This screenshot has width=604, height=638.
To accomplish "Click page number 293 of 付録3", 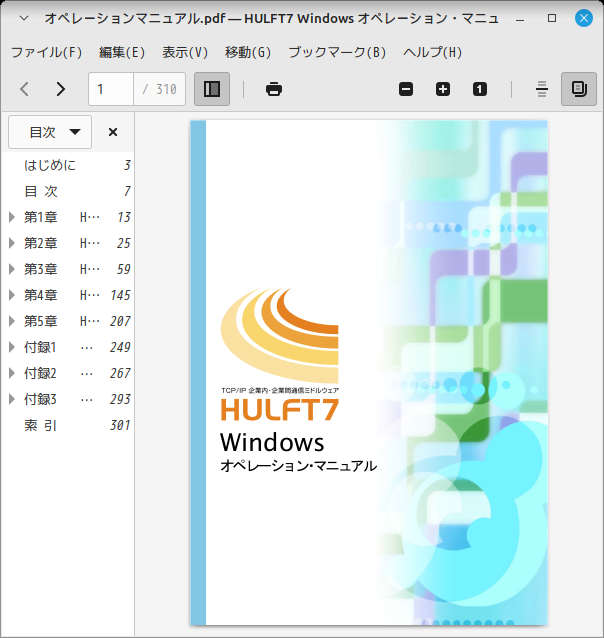I will 120,400.
